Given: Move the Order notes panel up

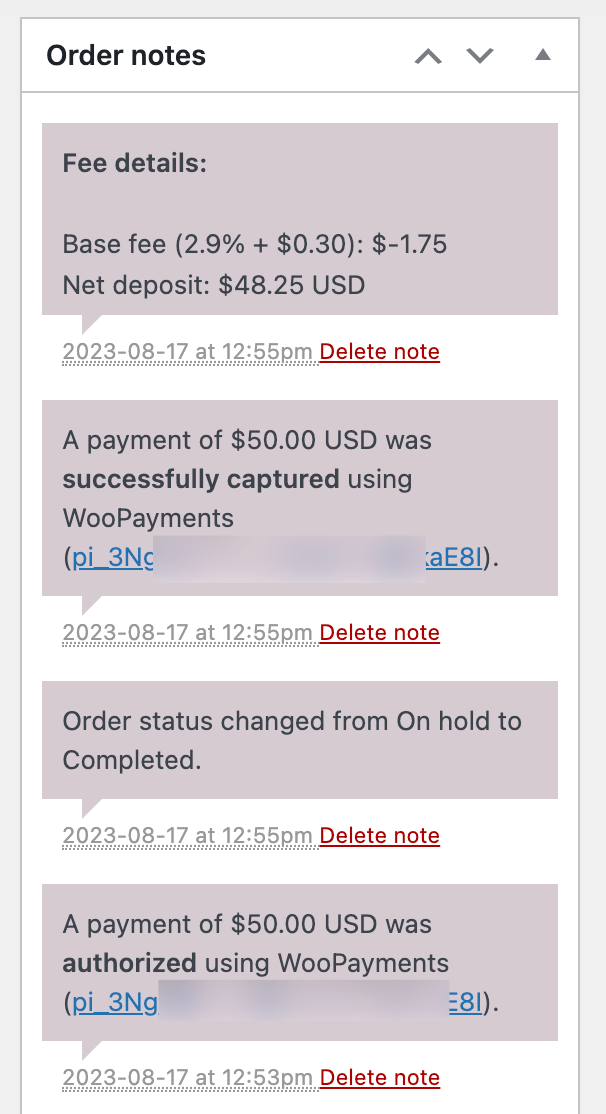Looking at the screenshot, I should pos(428,56).
